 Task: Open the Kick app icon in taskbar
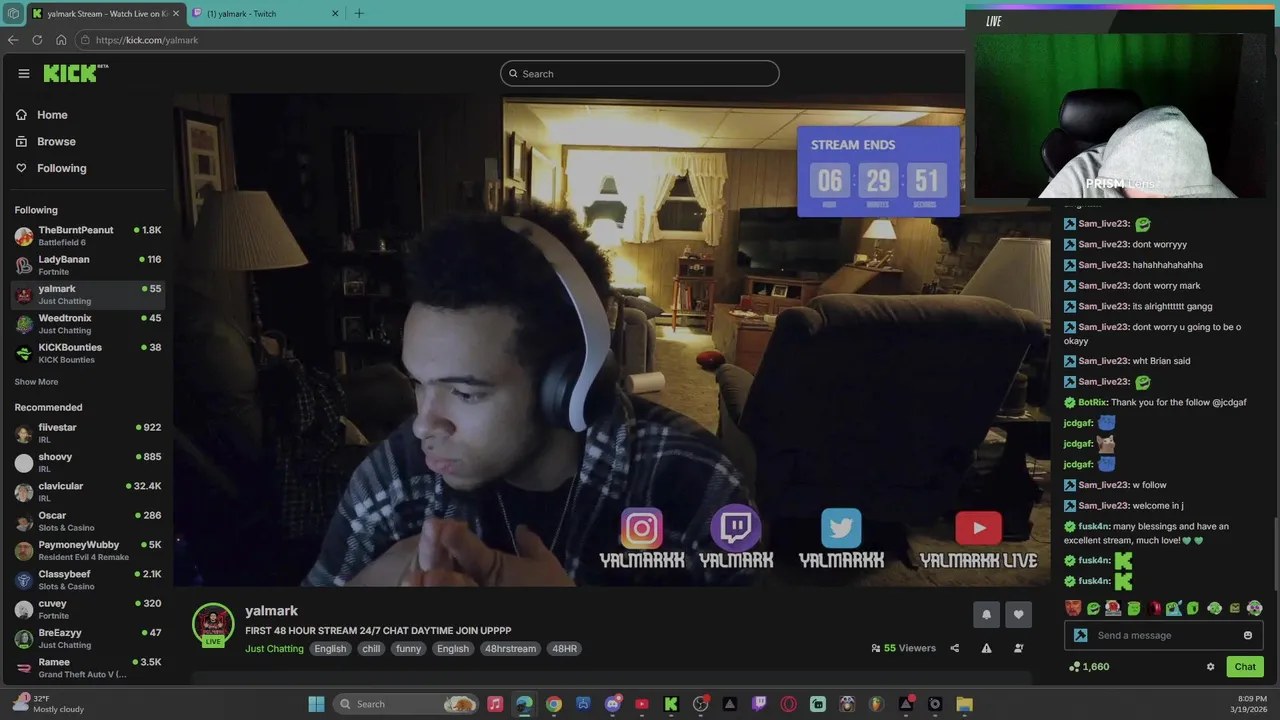[x=671, y=704]
